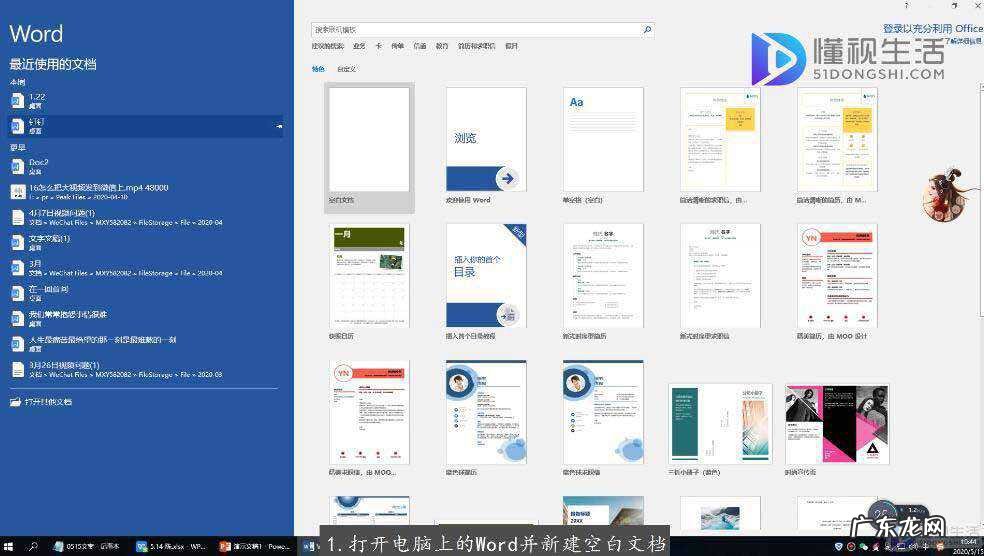Click the arrow icon on 欢迎使用 Word template

point(508,178)
